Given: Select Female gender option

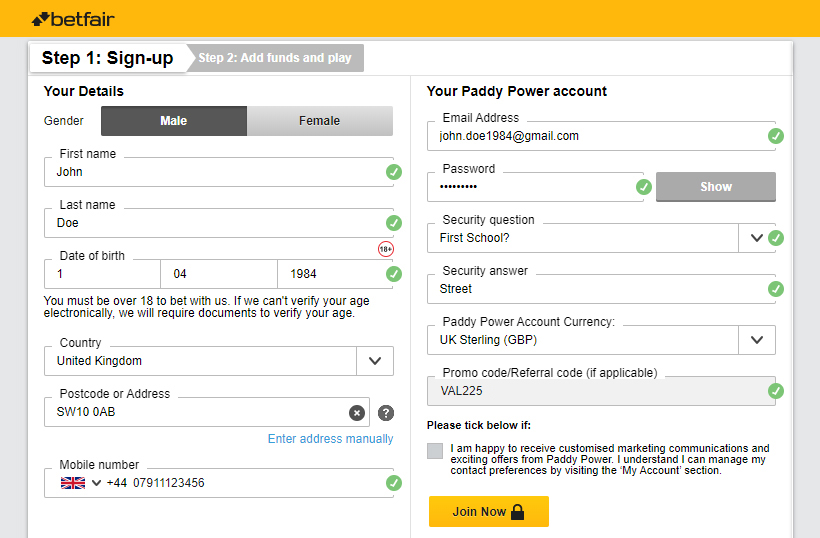Looking at the screenshot, I should 320,121.
